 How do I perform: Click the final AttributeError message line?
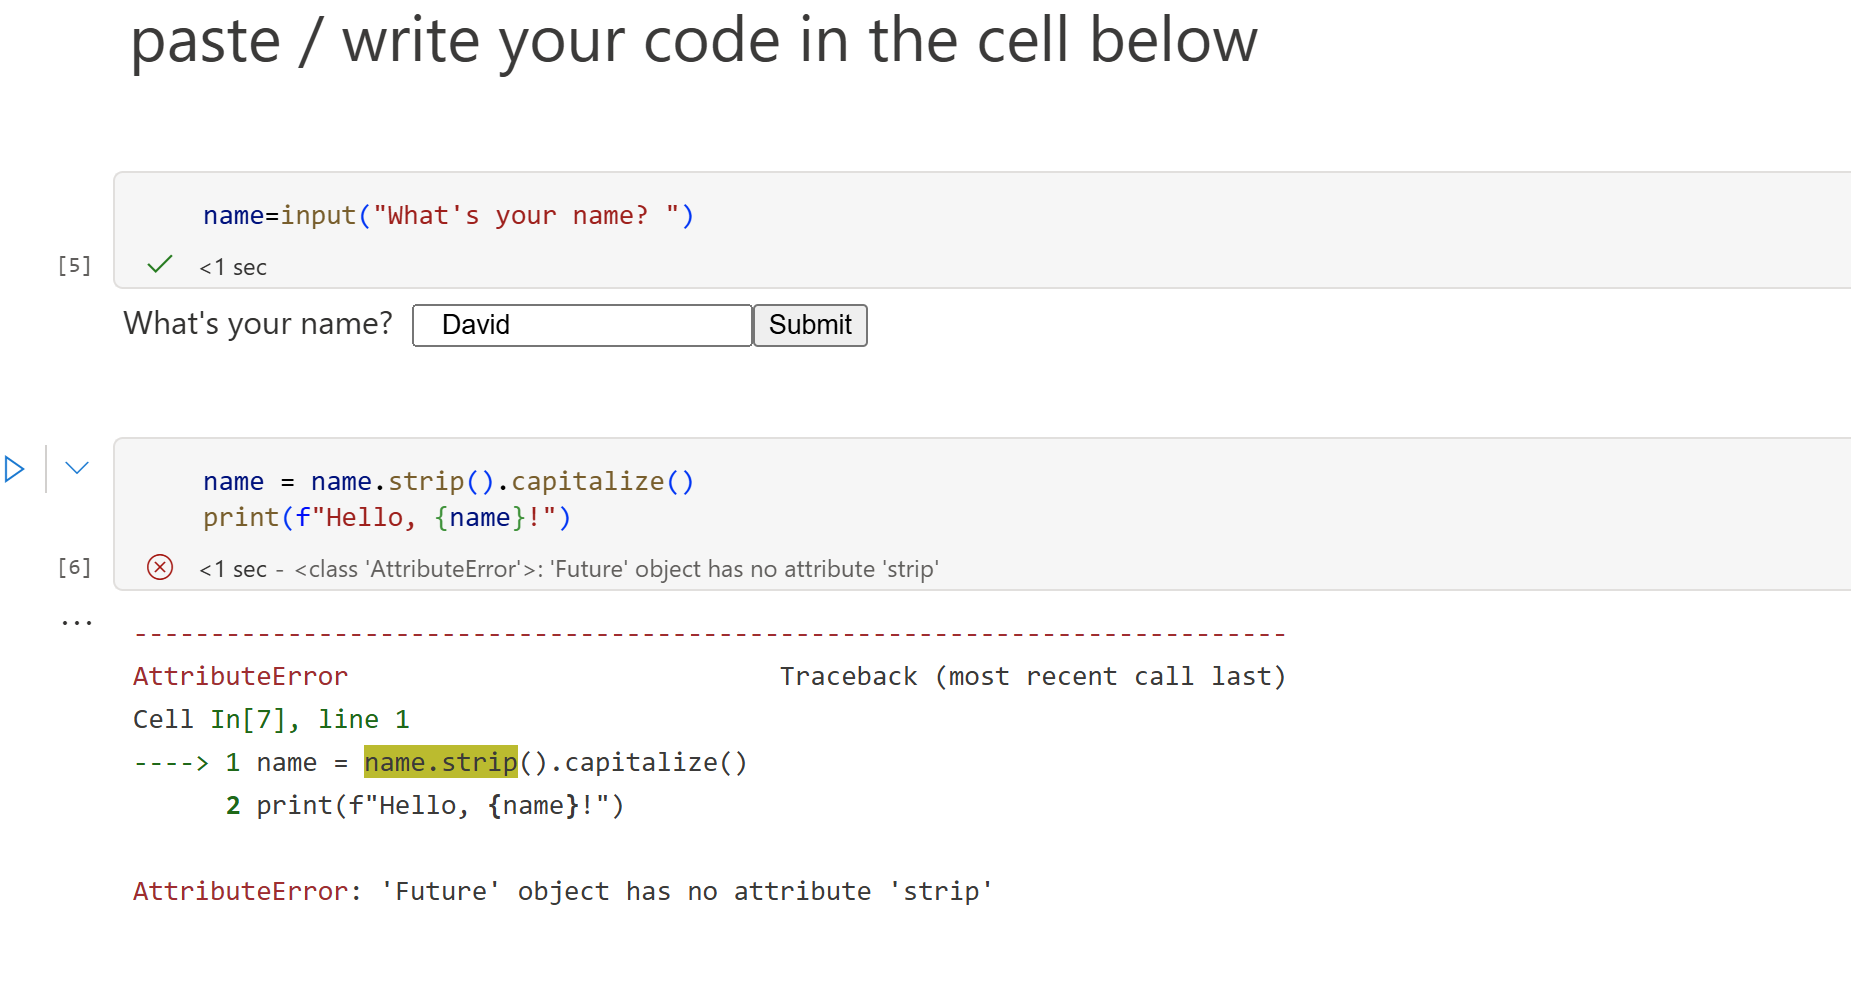(563, 891)
